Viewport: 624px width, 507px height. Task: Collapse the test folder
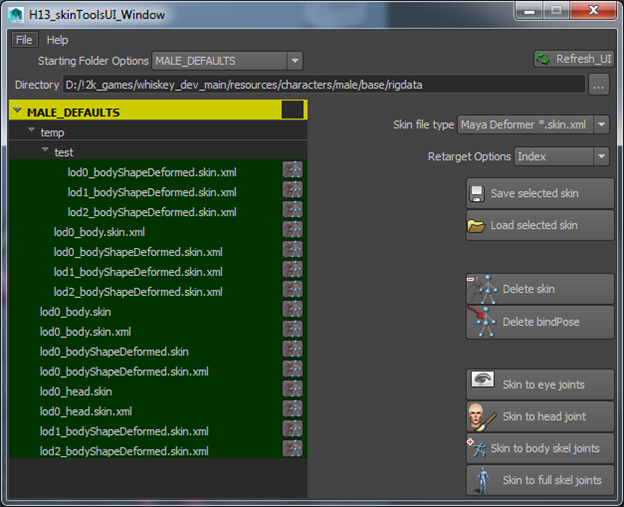pyautogui.click(x=45, y=150)
